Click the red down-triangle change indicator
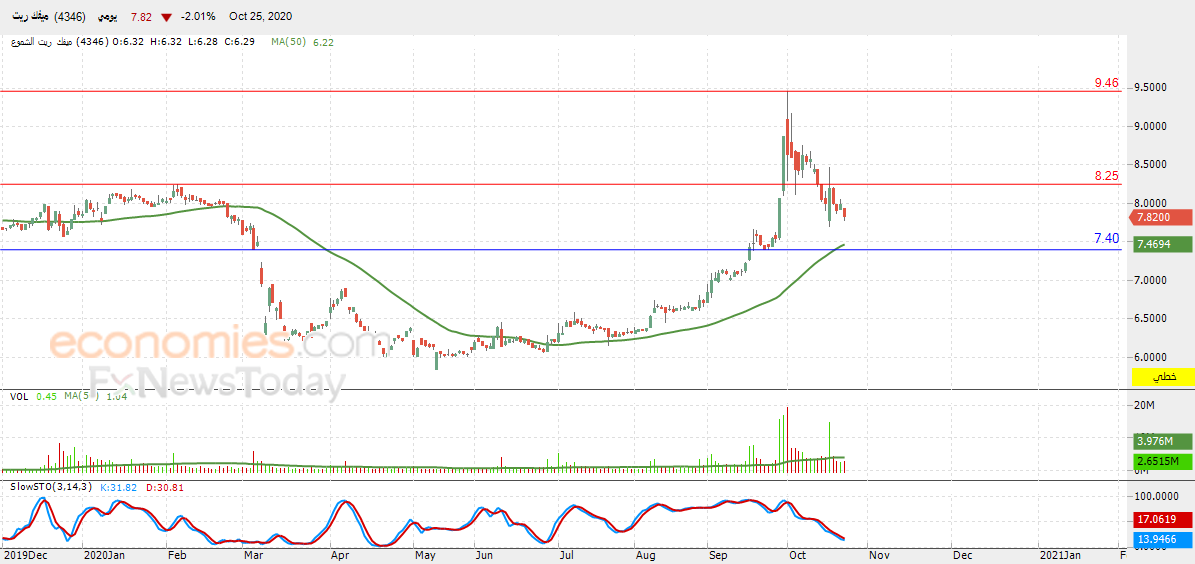 [x=166, y=17]
